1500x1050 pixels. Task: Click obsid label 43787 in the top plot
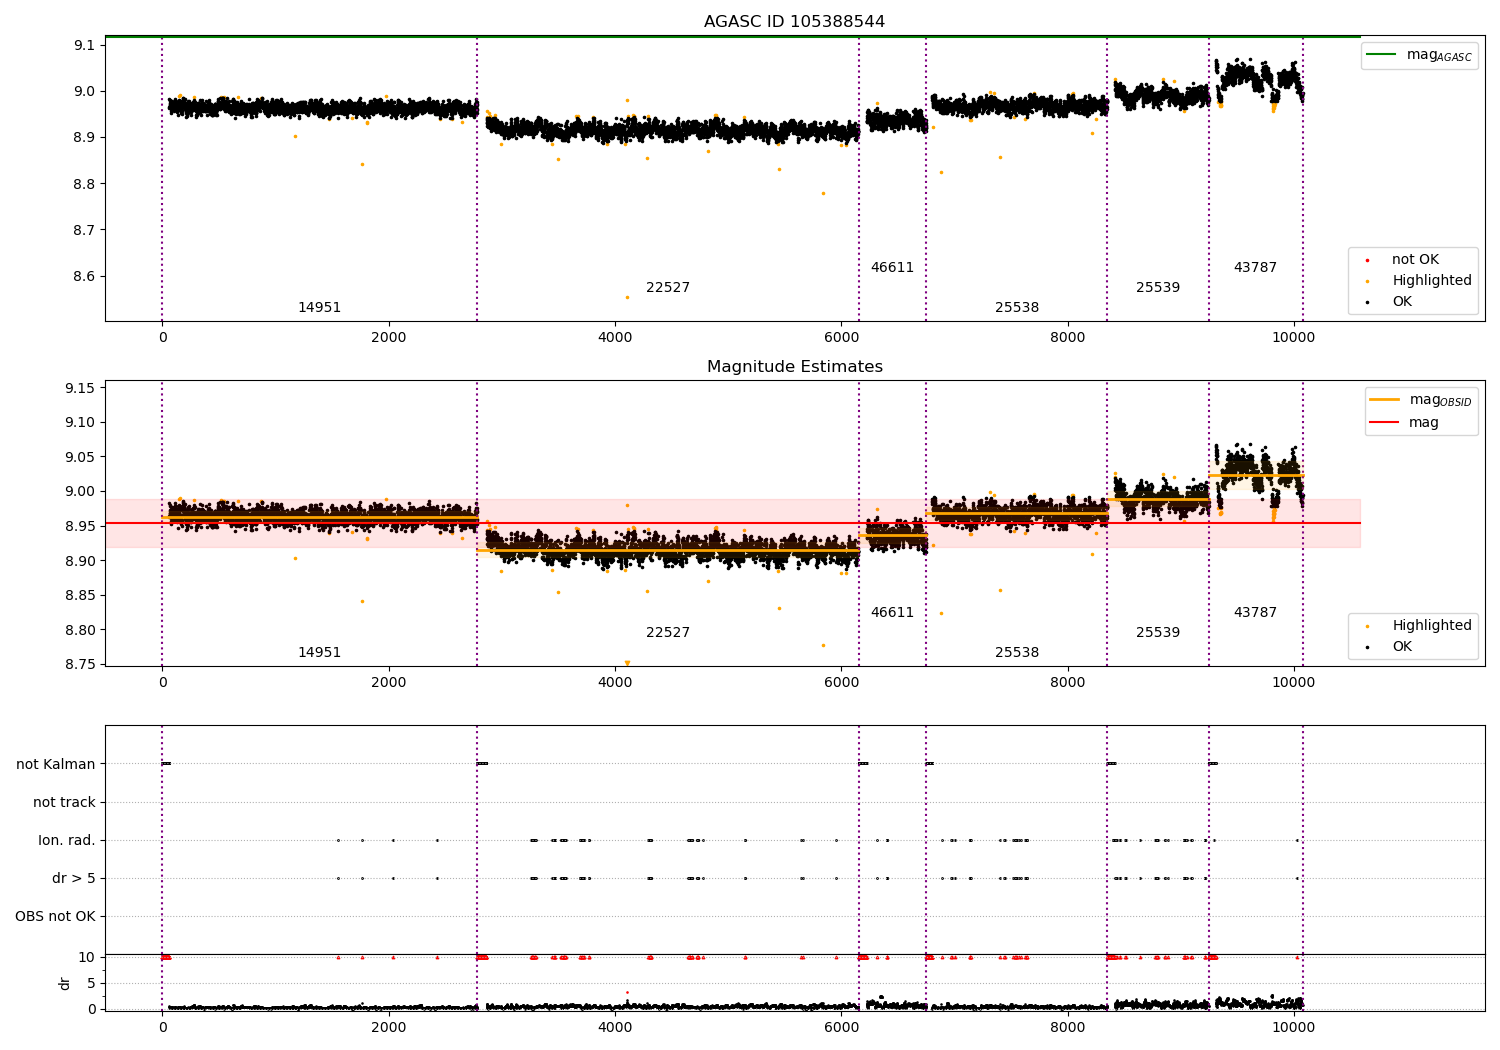(1255, 268)
